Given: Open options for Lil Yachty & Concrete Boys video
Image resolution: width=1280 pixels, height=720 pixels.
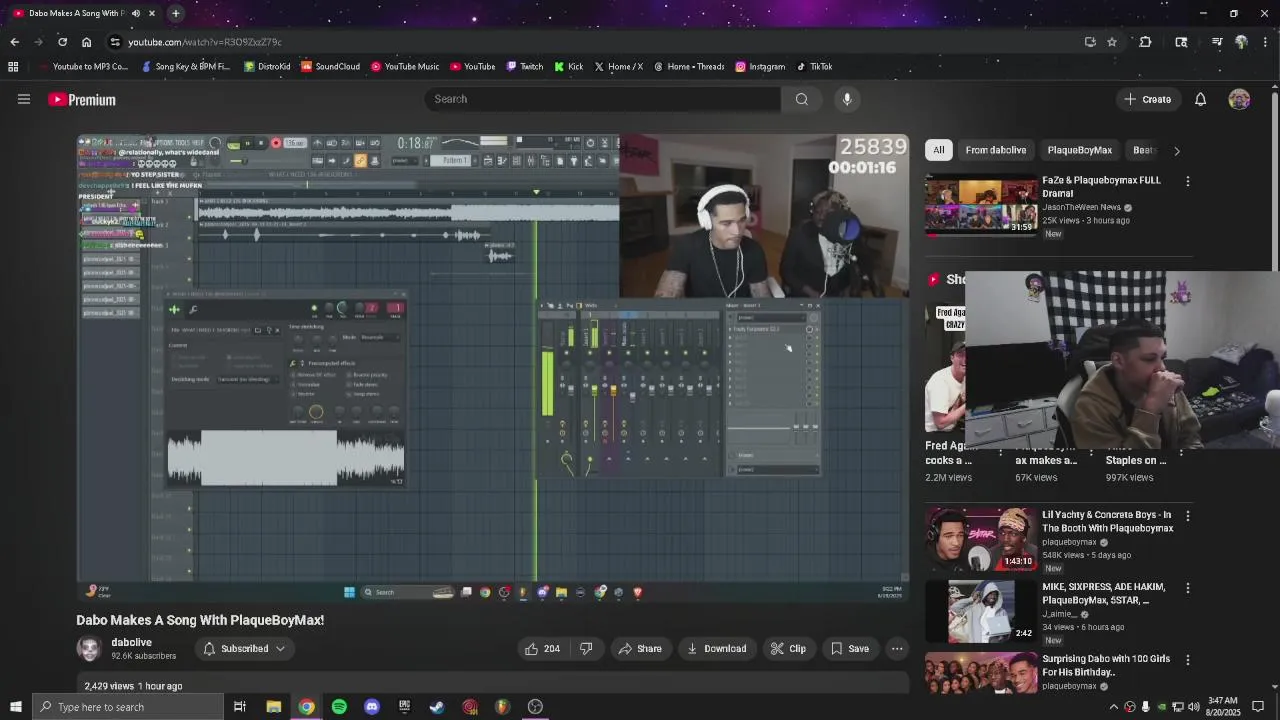Looking at the screenshot, I should click(1187, 516).
